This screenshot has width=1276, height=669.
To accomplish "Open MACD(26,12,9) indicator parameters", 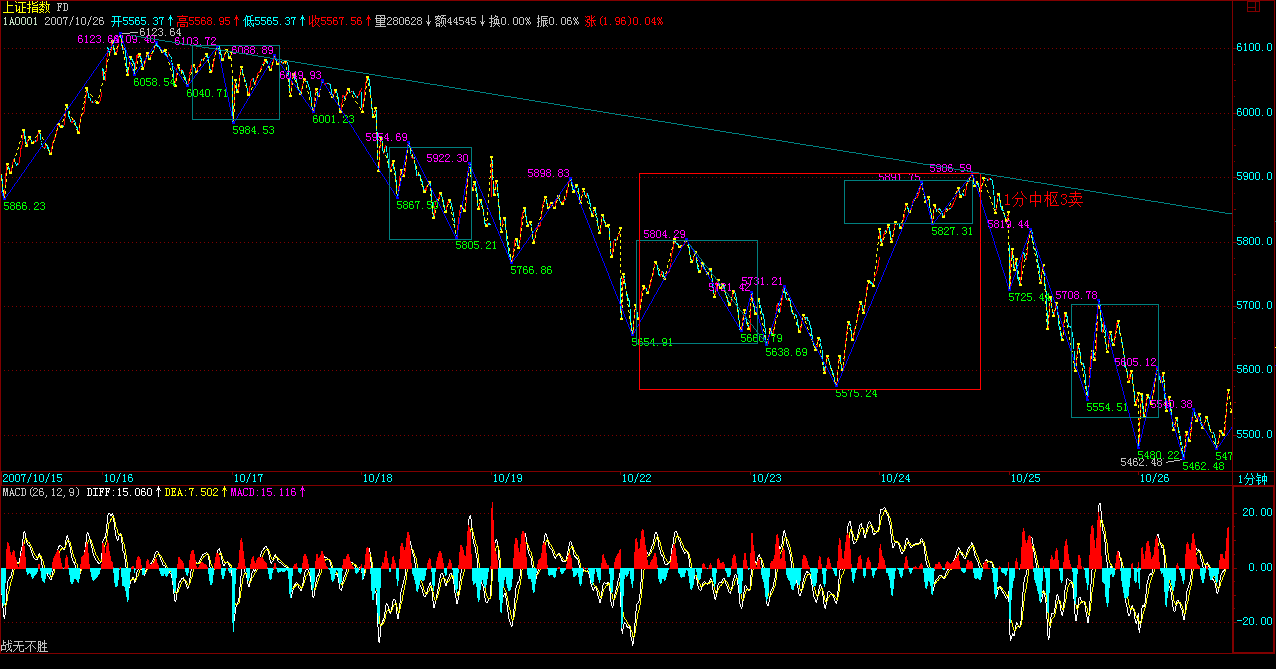I will 40,492.
